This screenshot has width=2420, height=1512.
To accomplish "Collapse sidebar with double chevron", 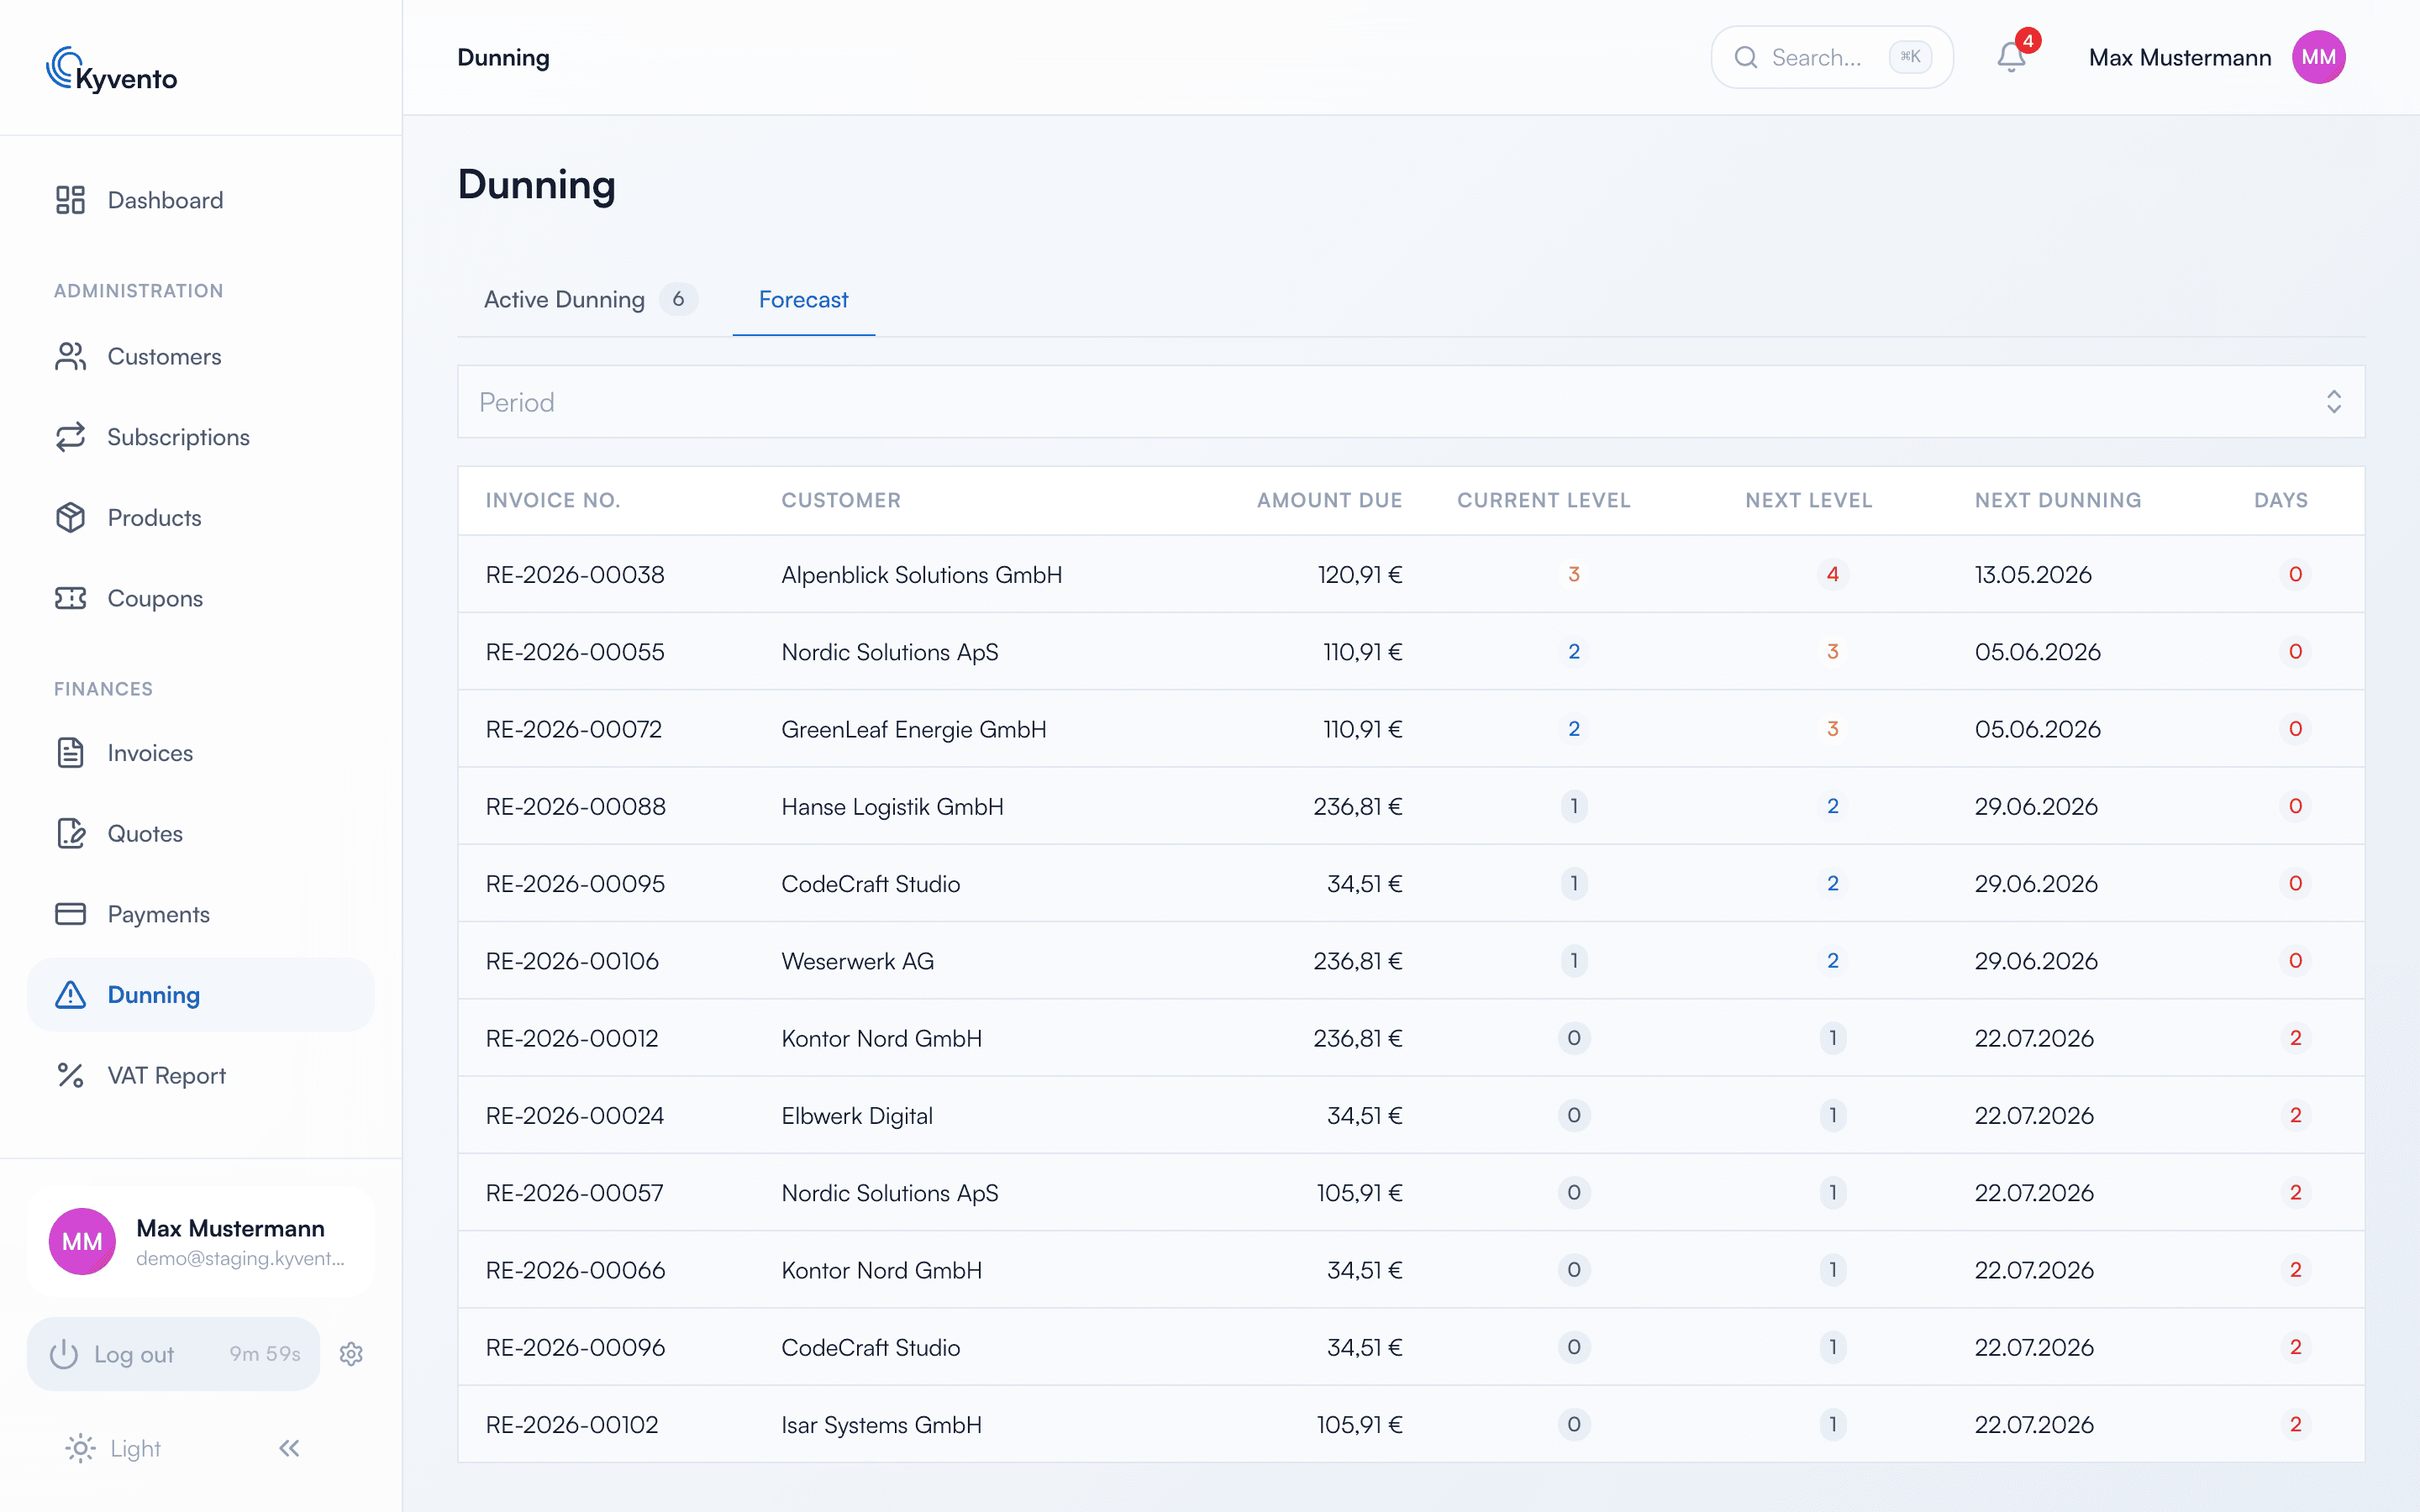I will click(289, 1448).
